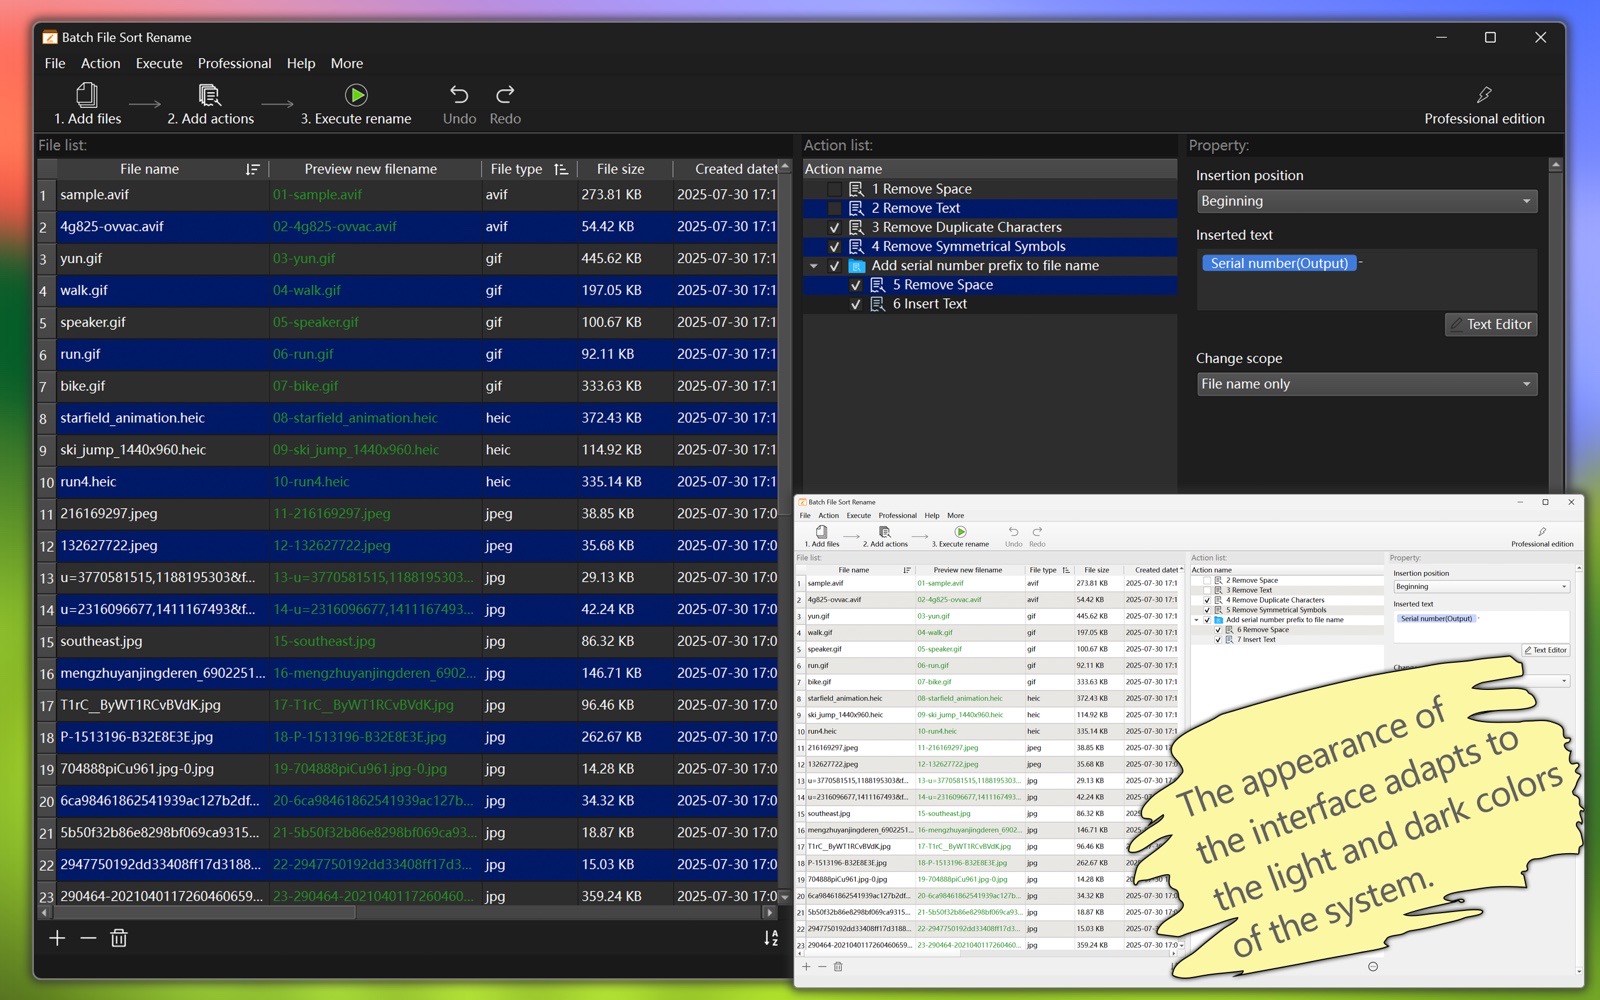Click the plus icon below file list

57,938
